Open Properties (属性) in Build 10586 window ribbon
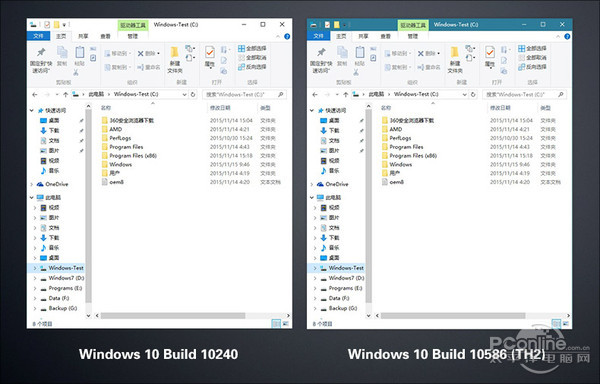This screenshot has height=384, width=600. click(490, 57)
